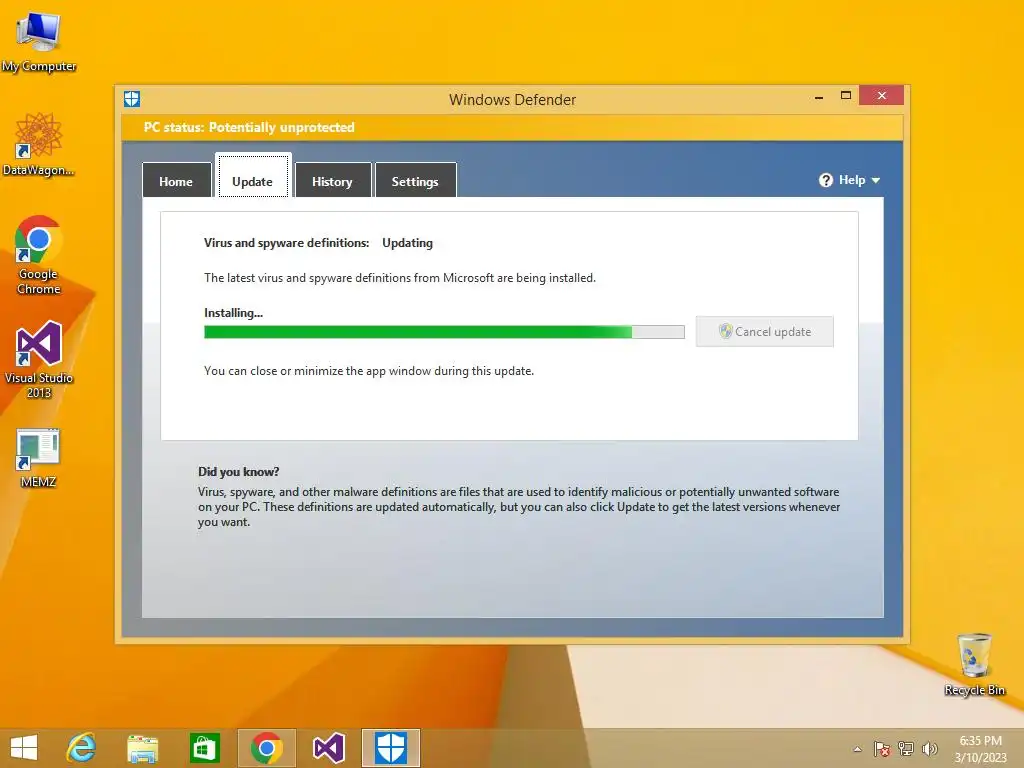Open the network tray icon
This screenshot has width=1024, height=768.
click(906, 748)
